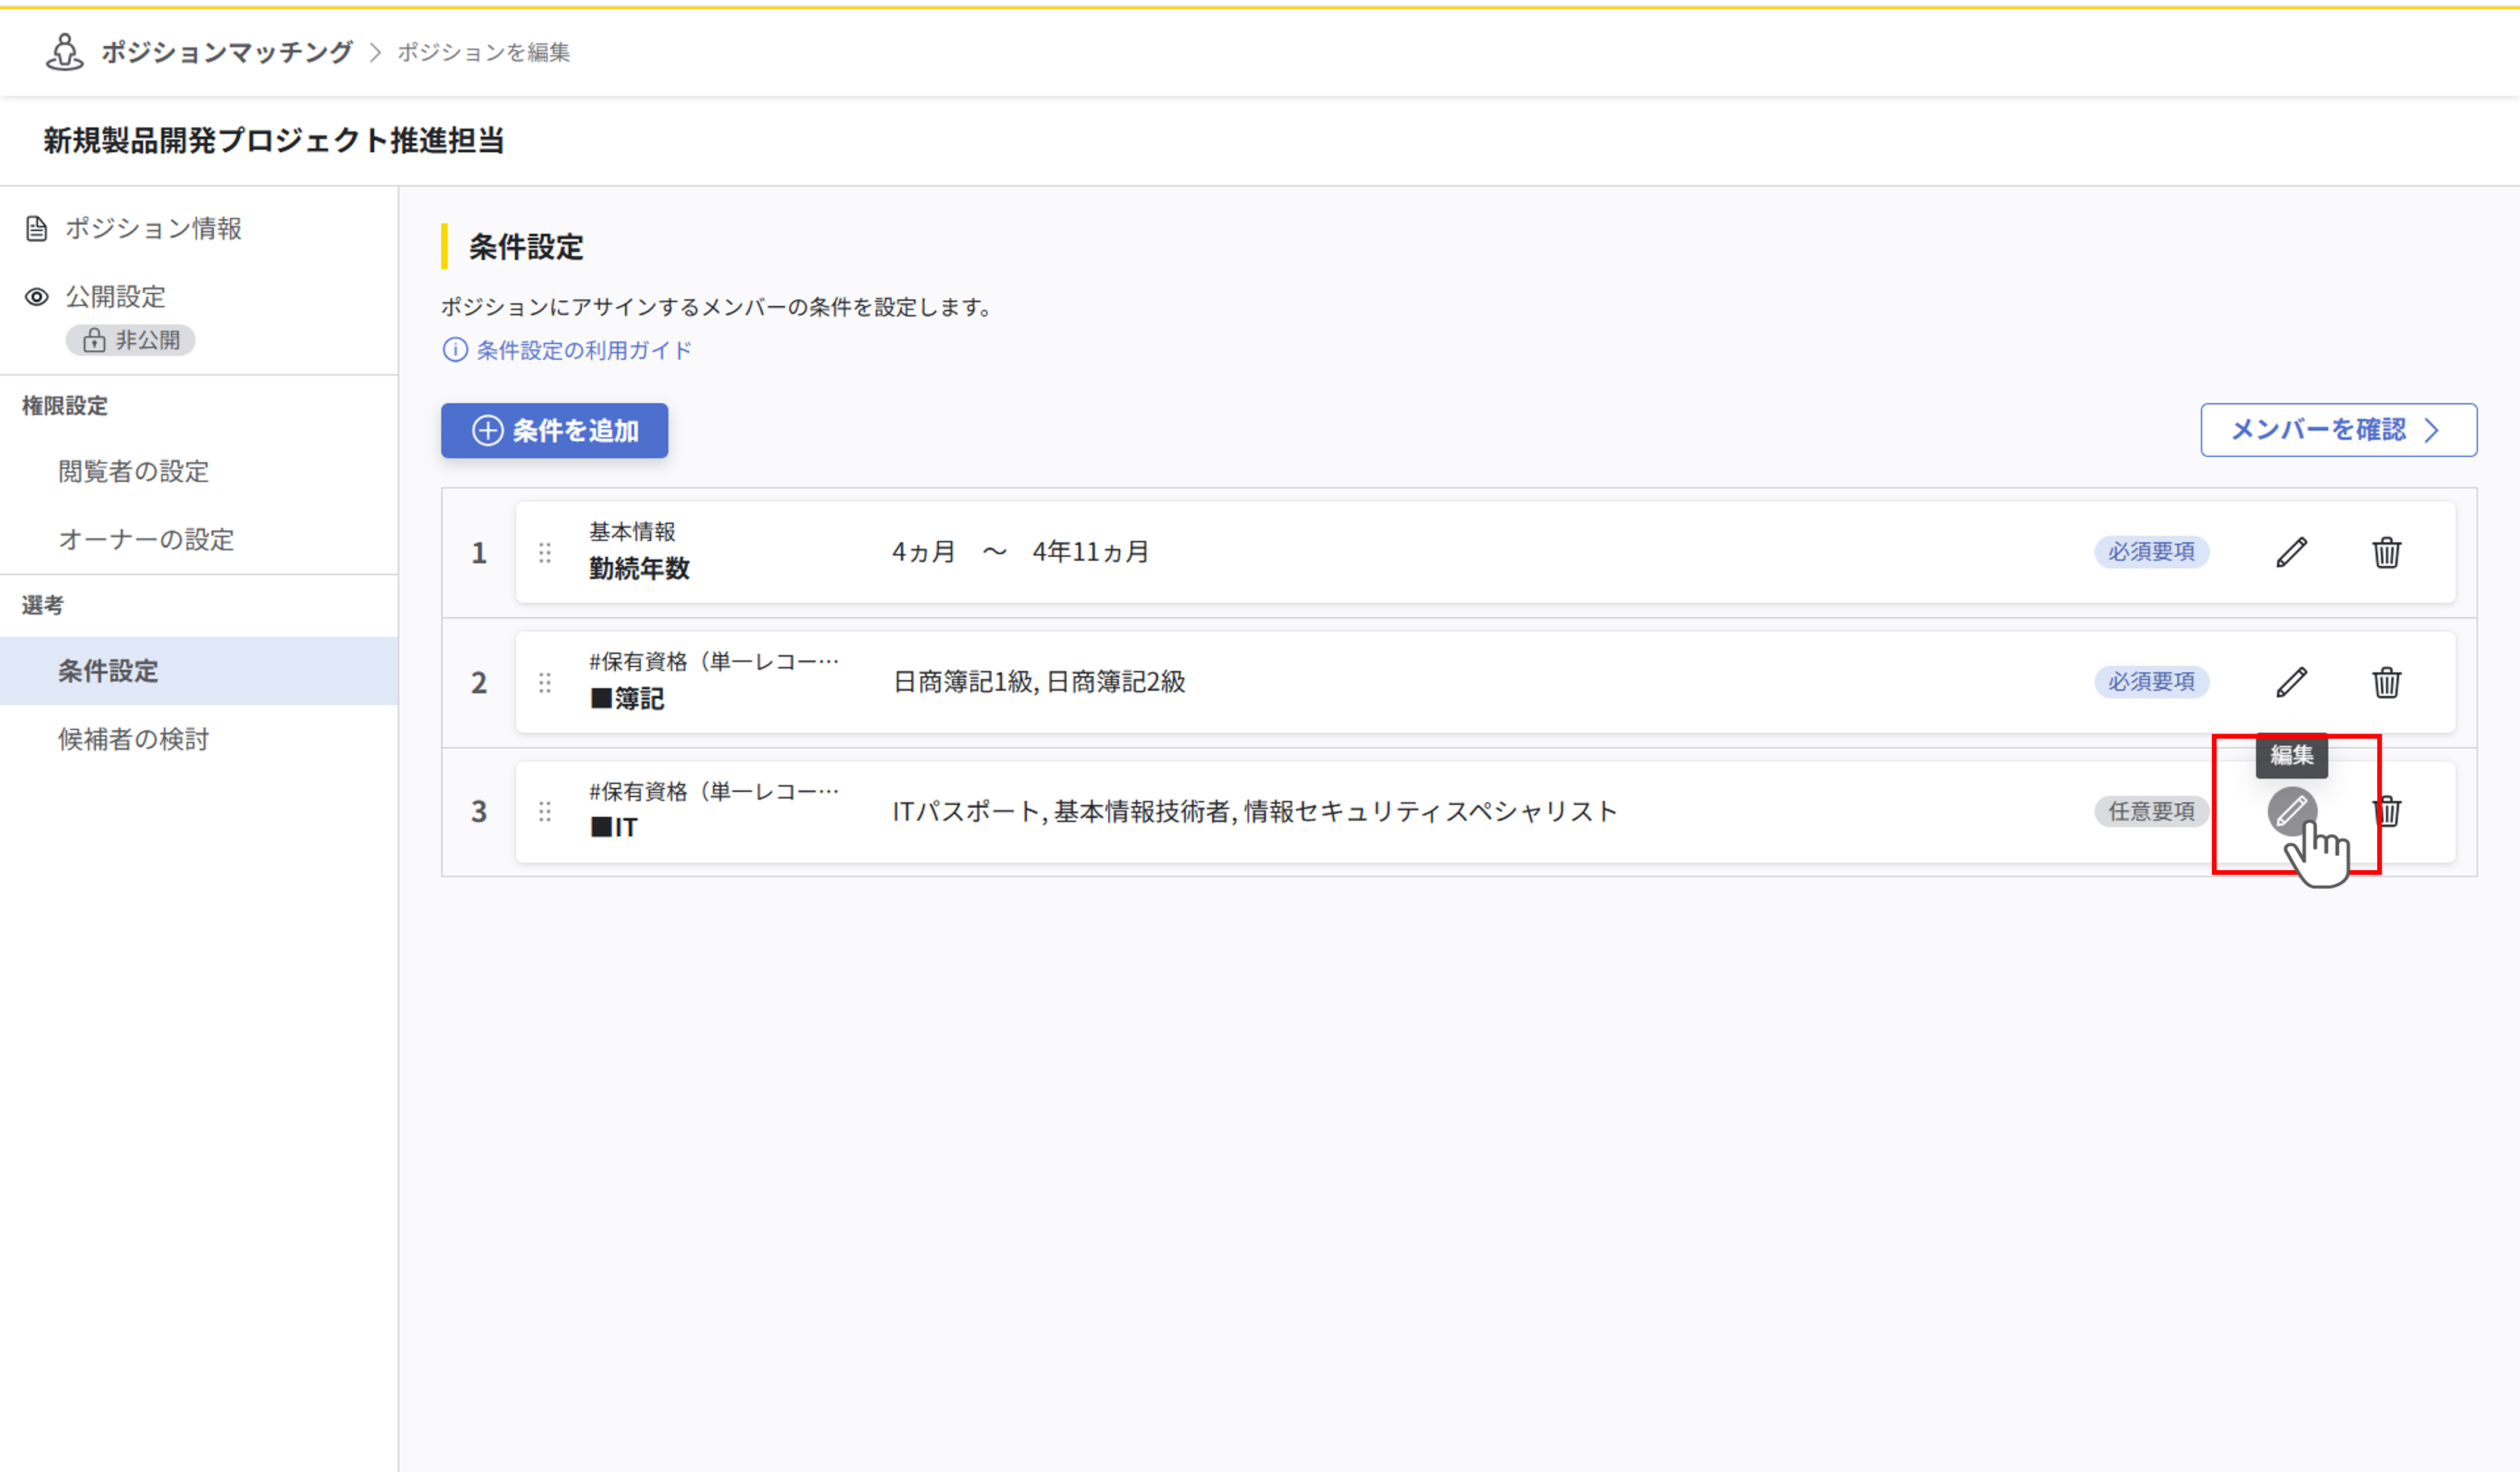Click chevron arrow on メンバーを確認
2520x1472 pixels.
click(2432, 430)
